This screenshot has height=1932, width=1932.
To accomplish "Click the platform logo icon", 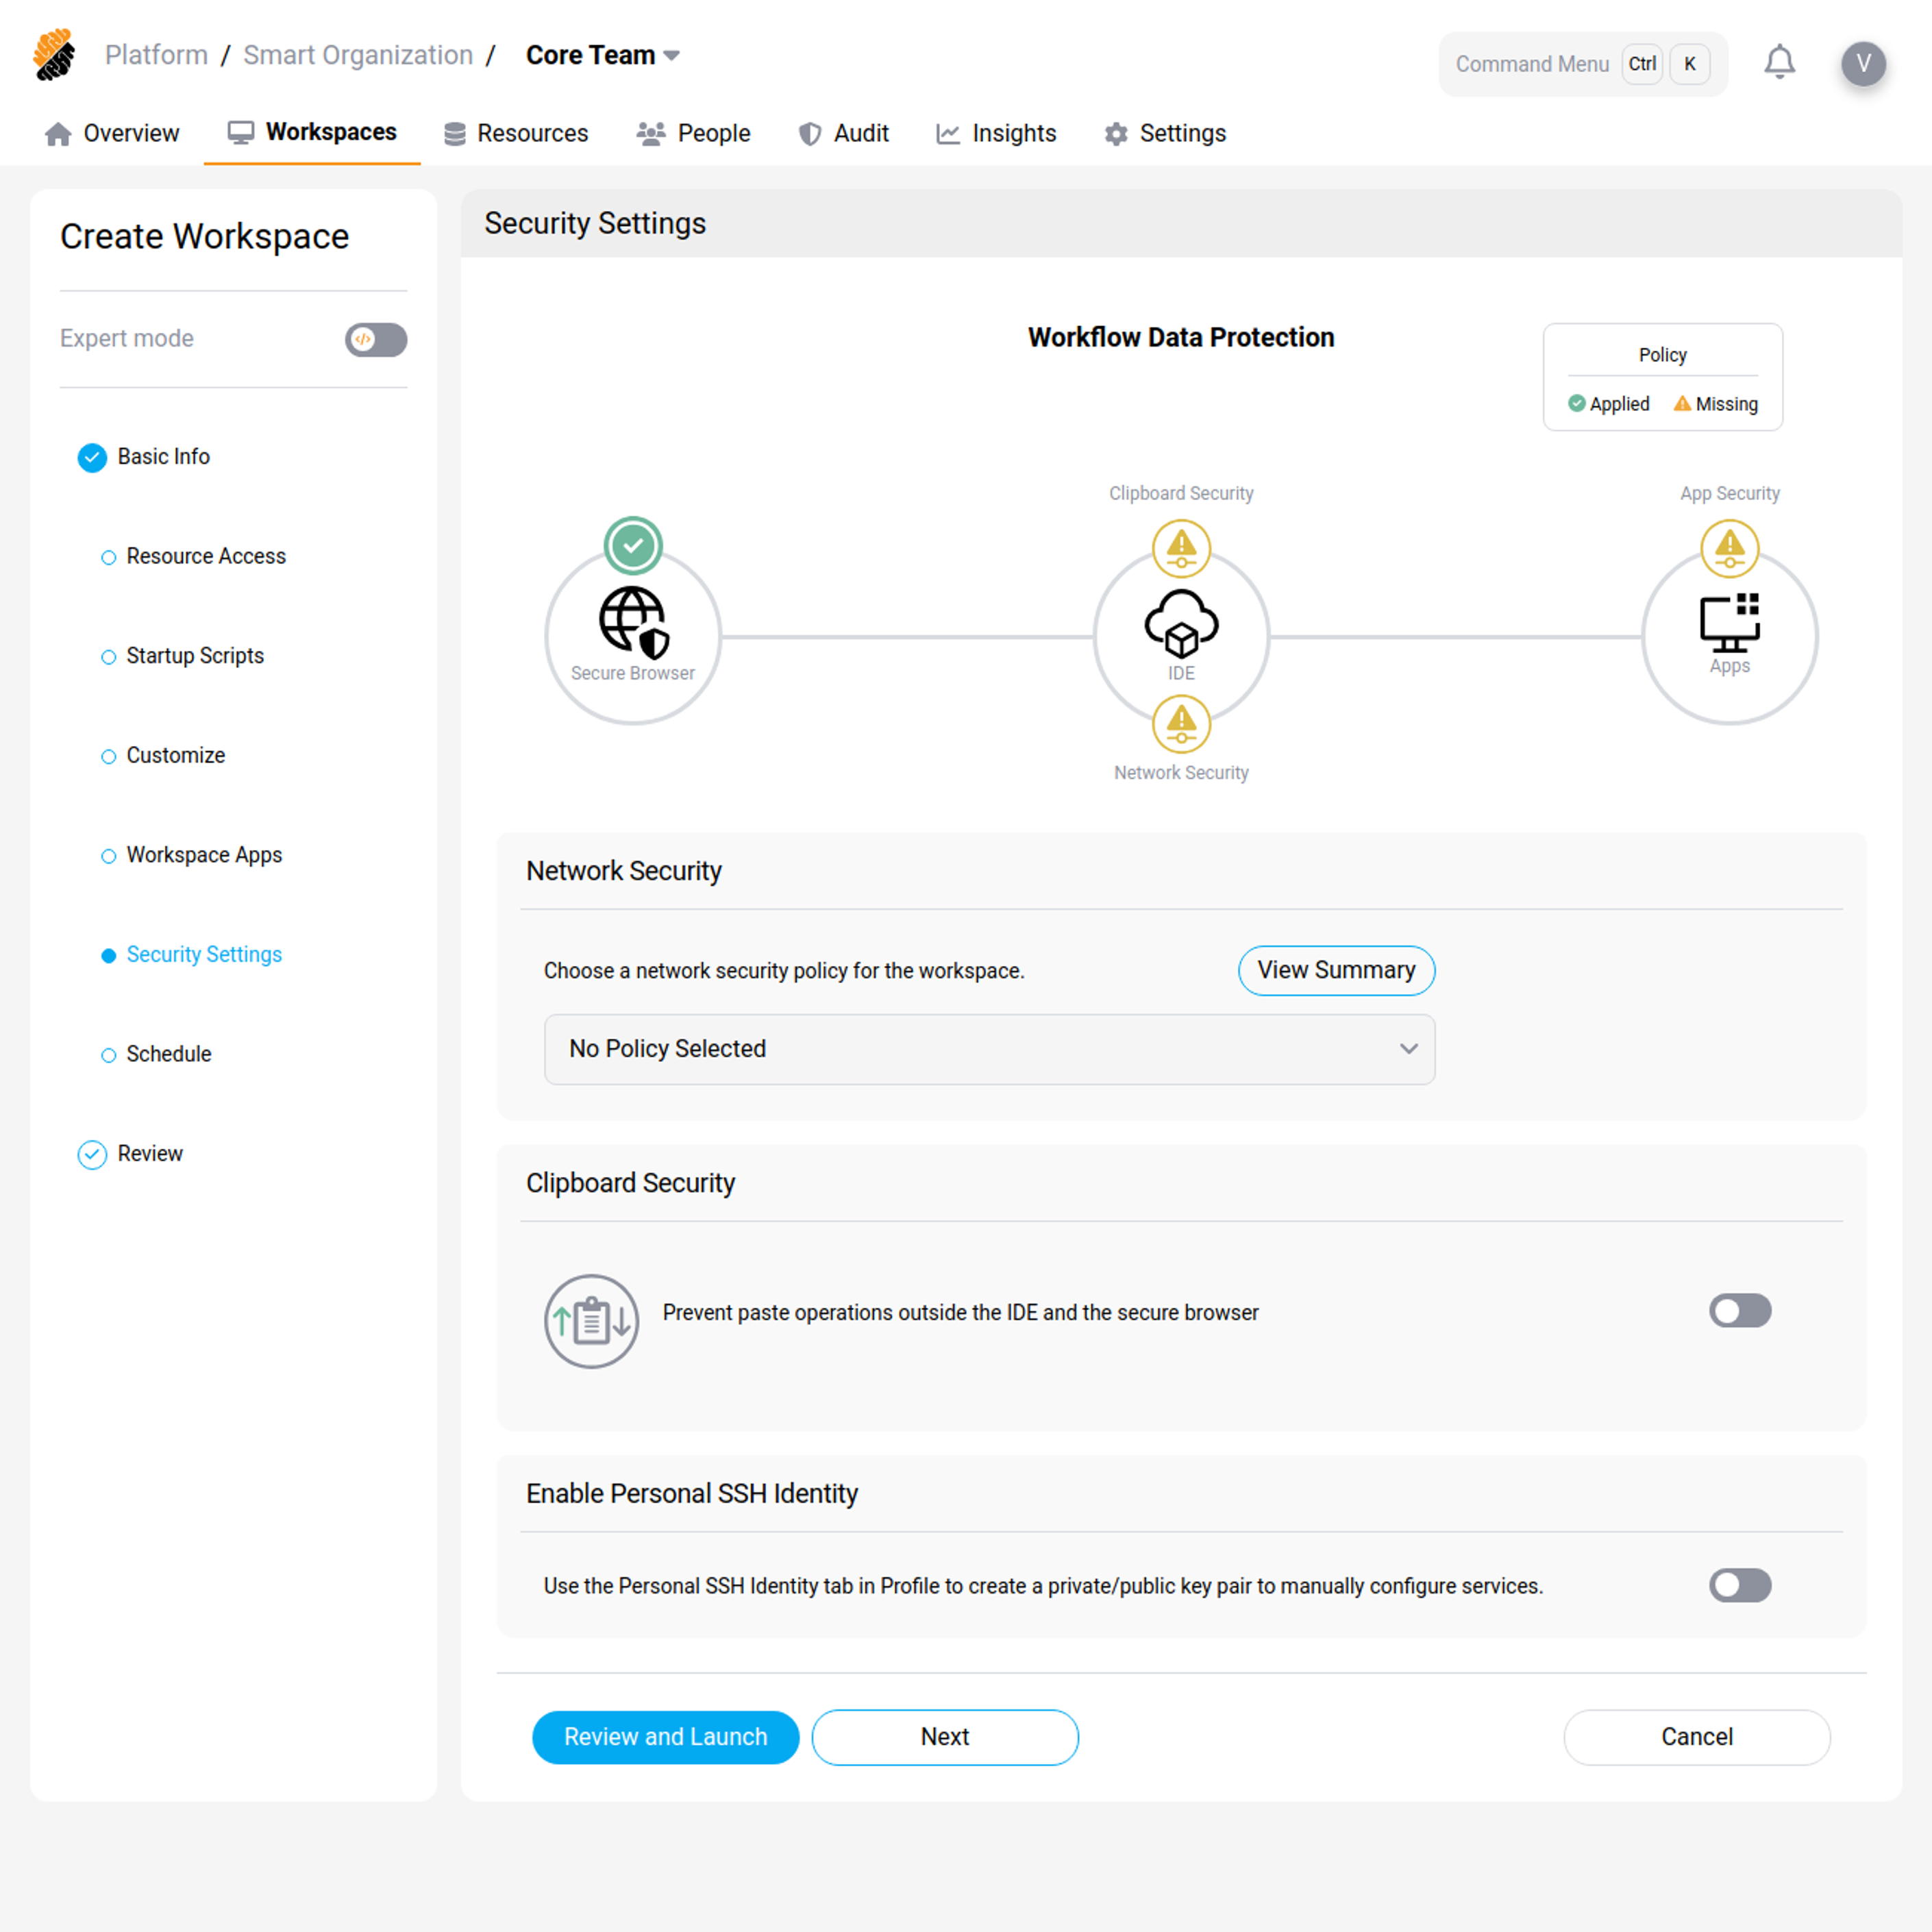I will click(55, 55).
